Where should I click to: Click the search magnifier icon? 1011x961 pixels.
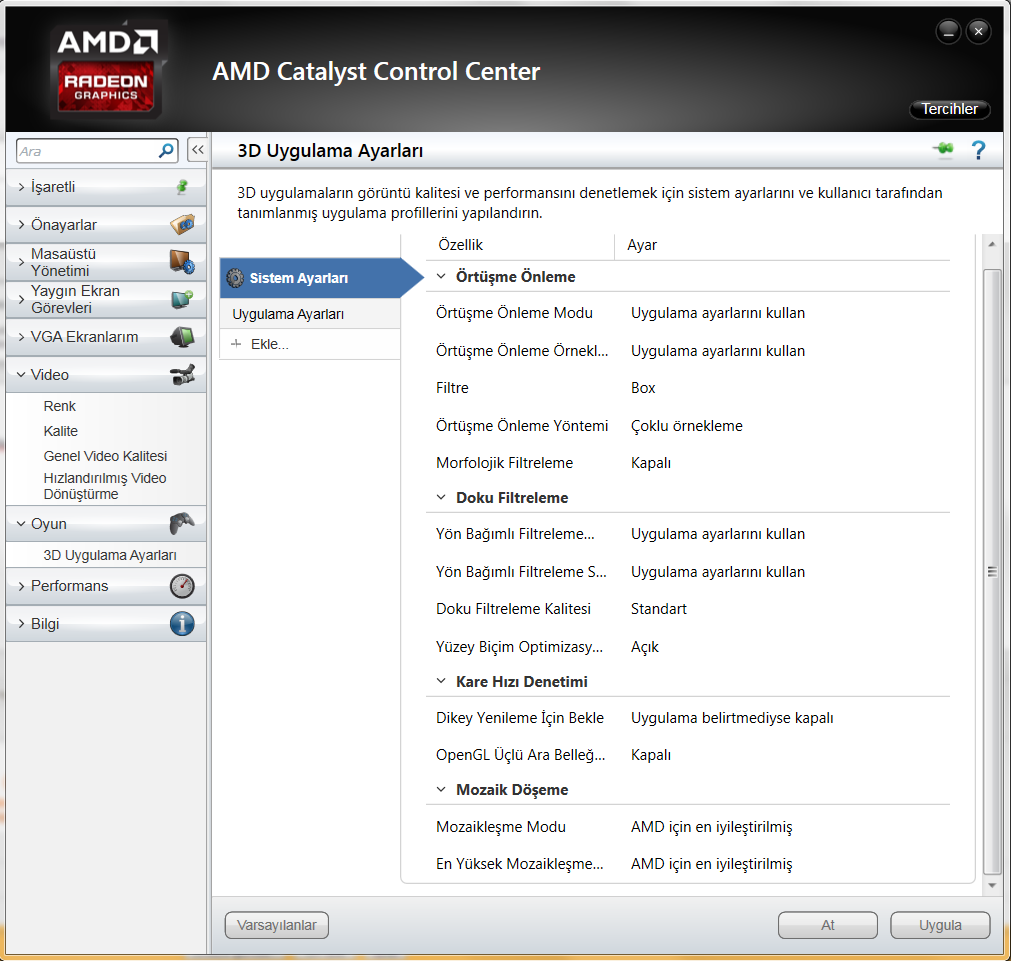click(166, 151)
